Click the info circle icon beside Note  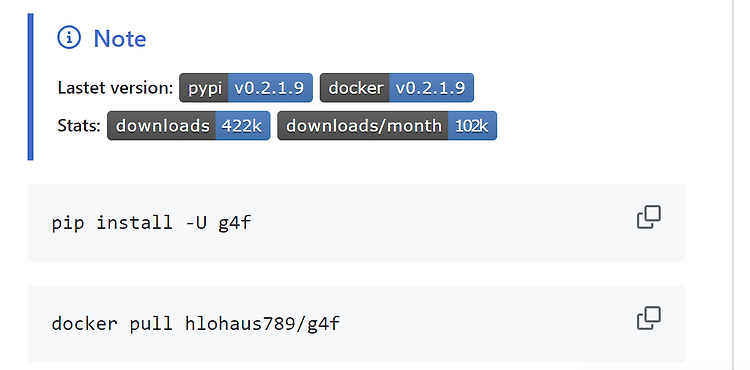tap(69, 38)
